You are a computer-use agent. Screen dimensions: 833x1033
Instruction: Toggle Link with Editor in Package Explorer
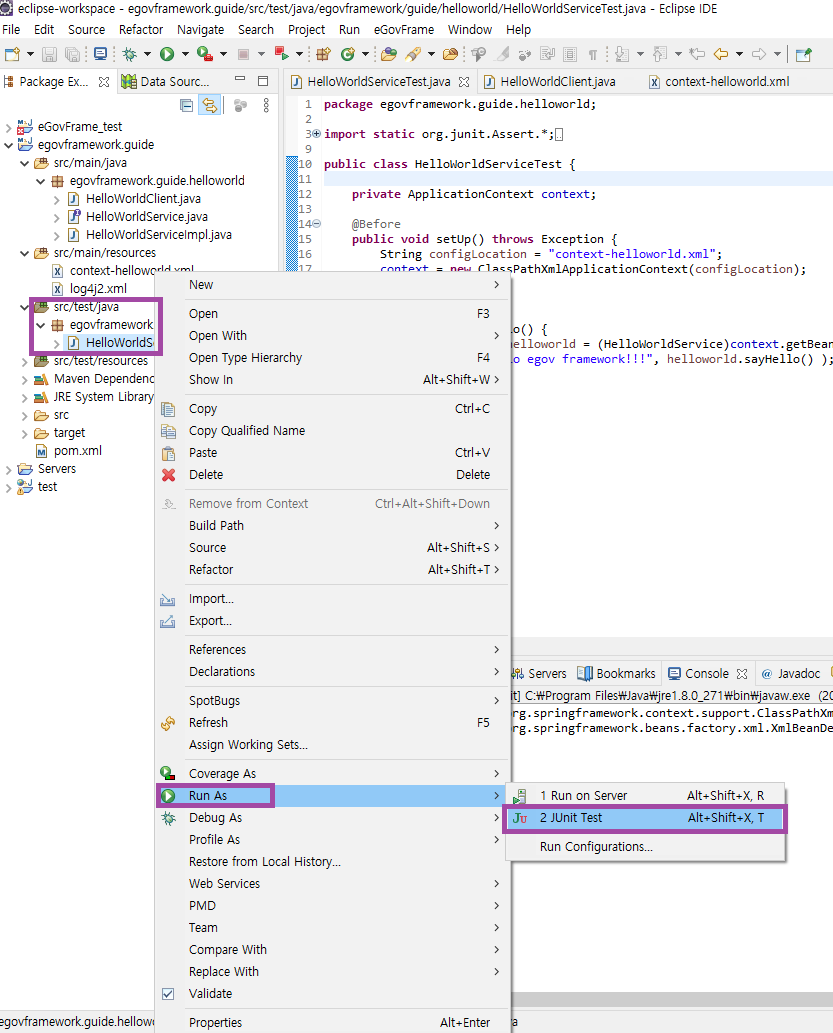pyautogui.click(x=210, y=105)
